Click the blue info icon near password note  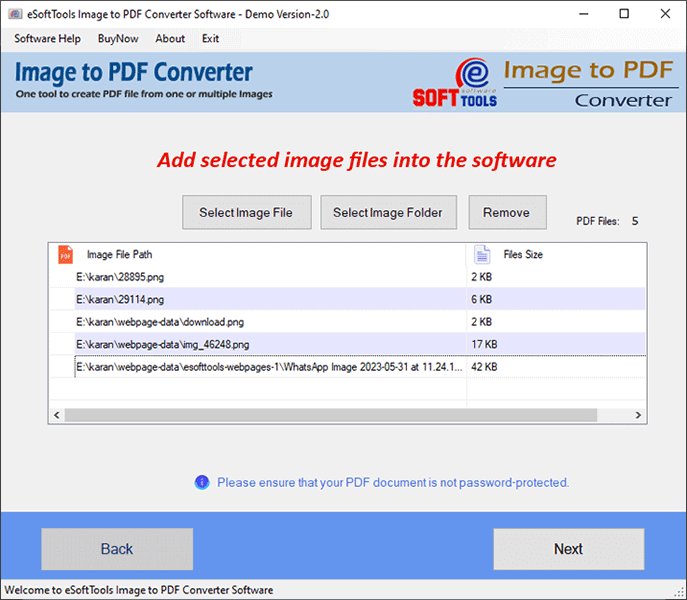click(202, 483)
